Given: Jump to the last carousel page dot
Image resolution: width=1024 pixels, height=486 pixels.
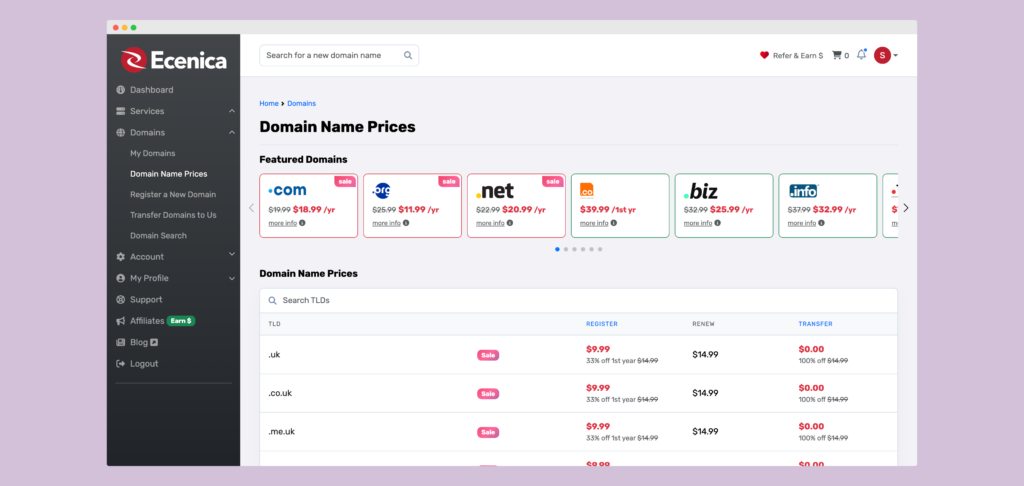Looking at the screenshot, I should tap(600, 249).
